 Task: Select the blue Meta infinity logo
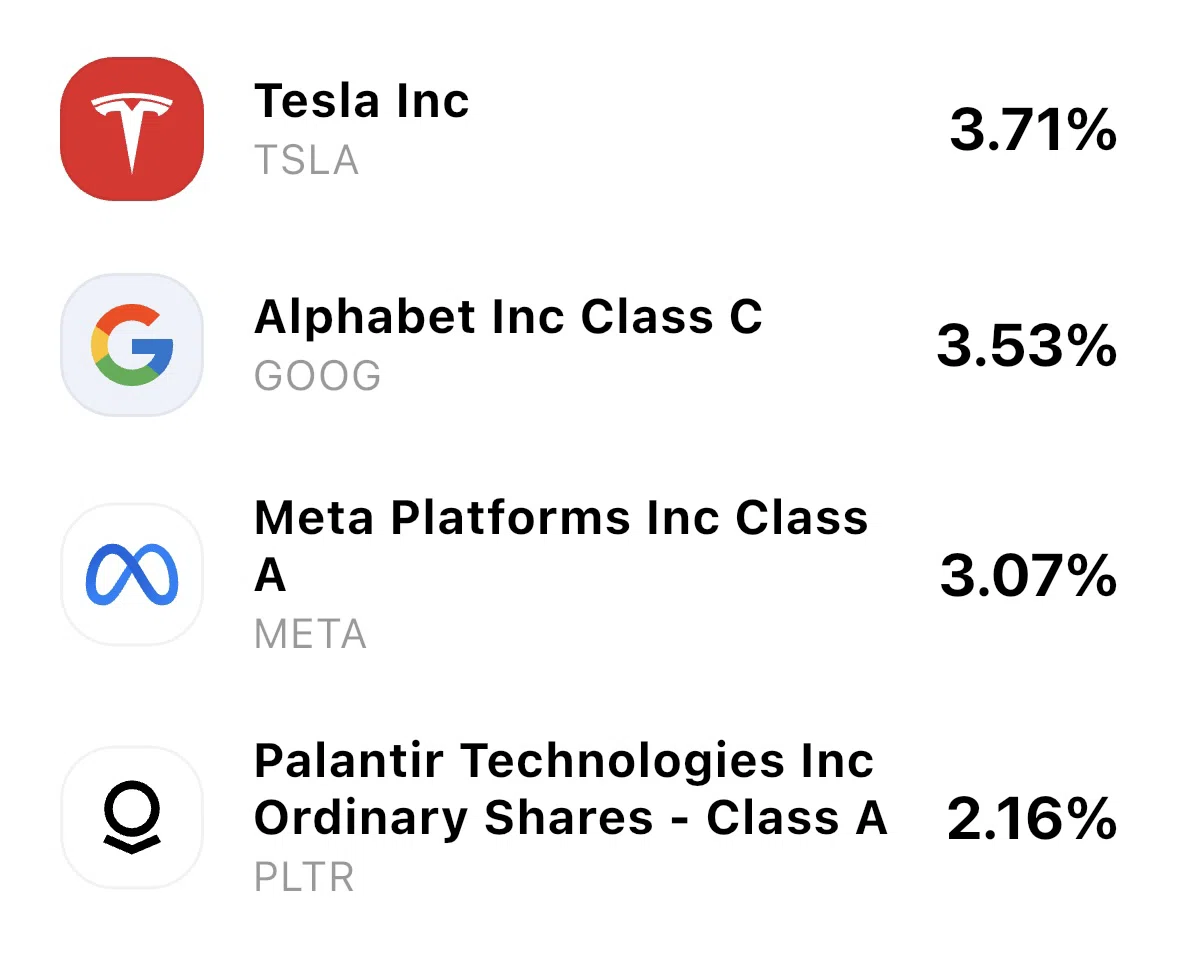click(x=132, y=575)
